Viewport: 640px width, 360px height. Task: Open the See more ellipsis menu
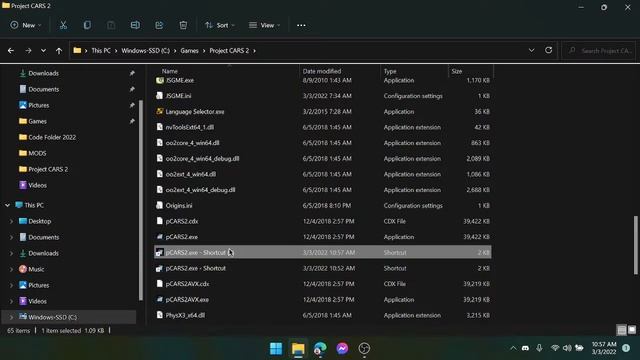[x=301, y=25]
